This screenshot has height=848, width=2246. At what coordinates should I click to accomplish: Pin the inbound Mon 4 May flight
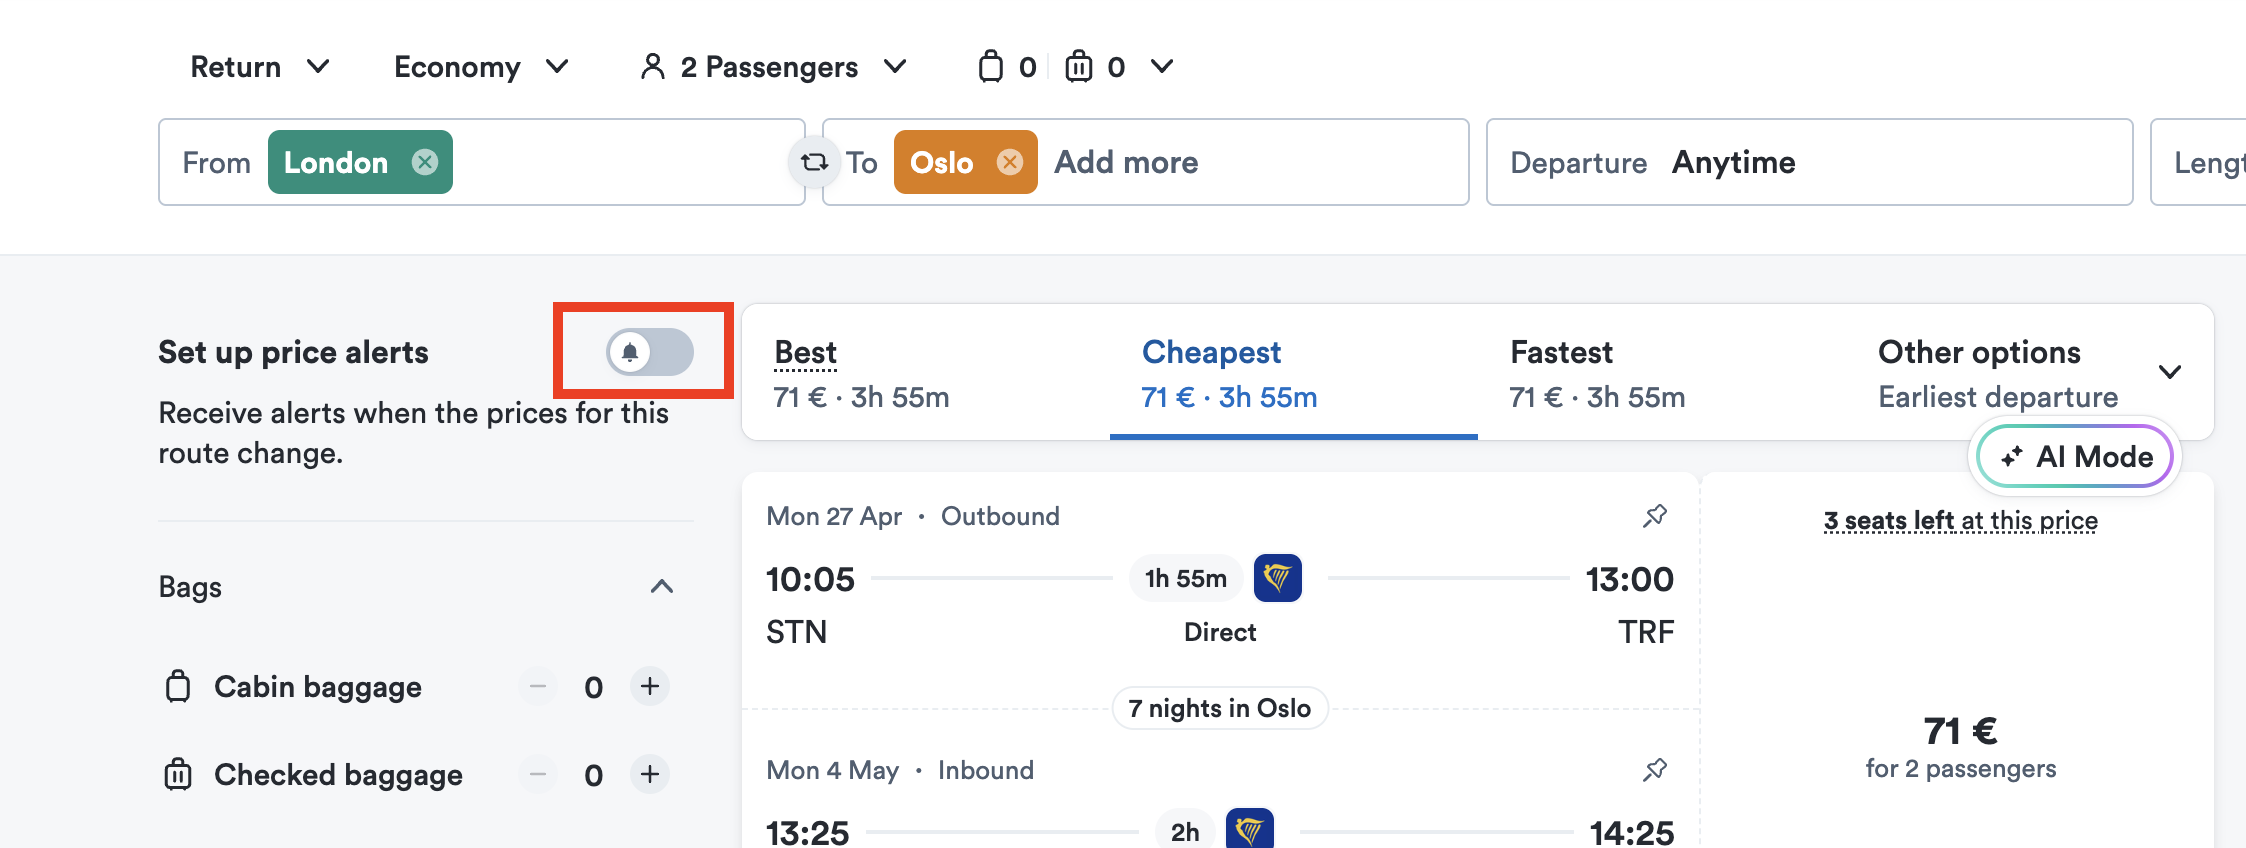pyautogui.click(x=1655, y=770)
